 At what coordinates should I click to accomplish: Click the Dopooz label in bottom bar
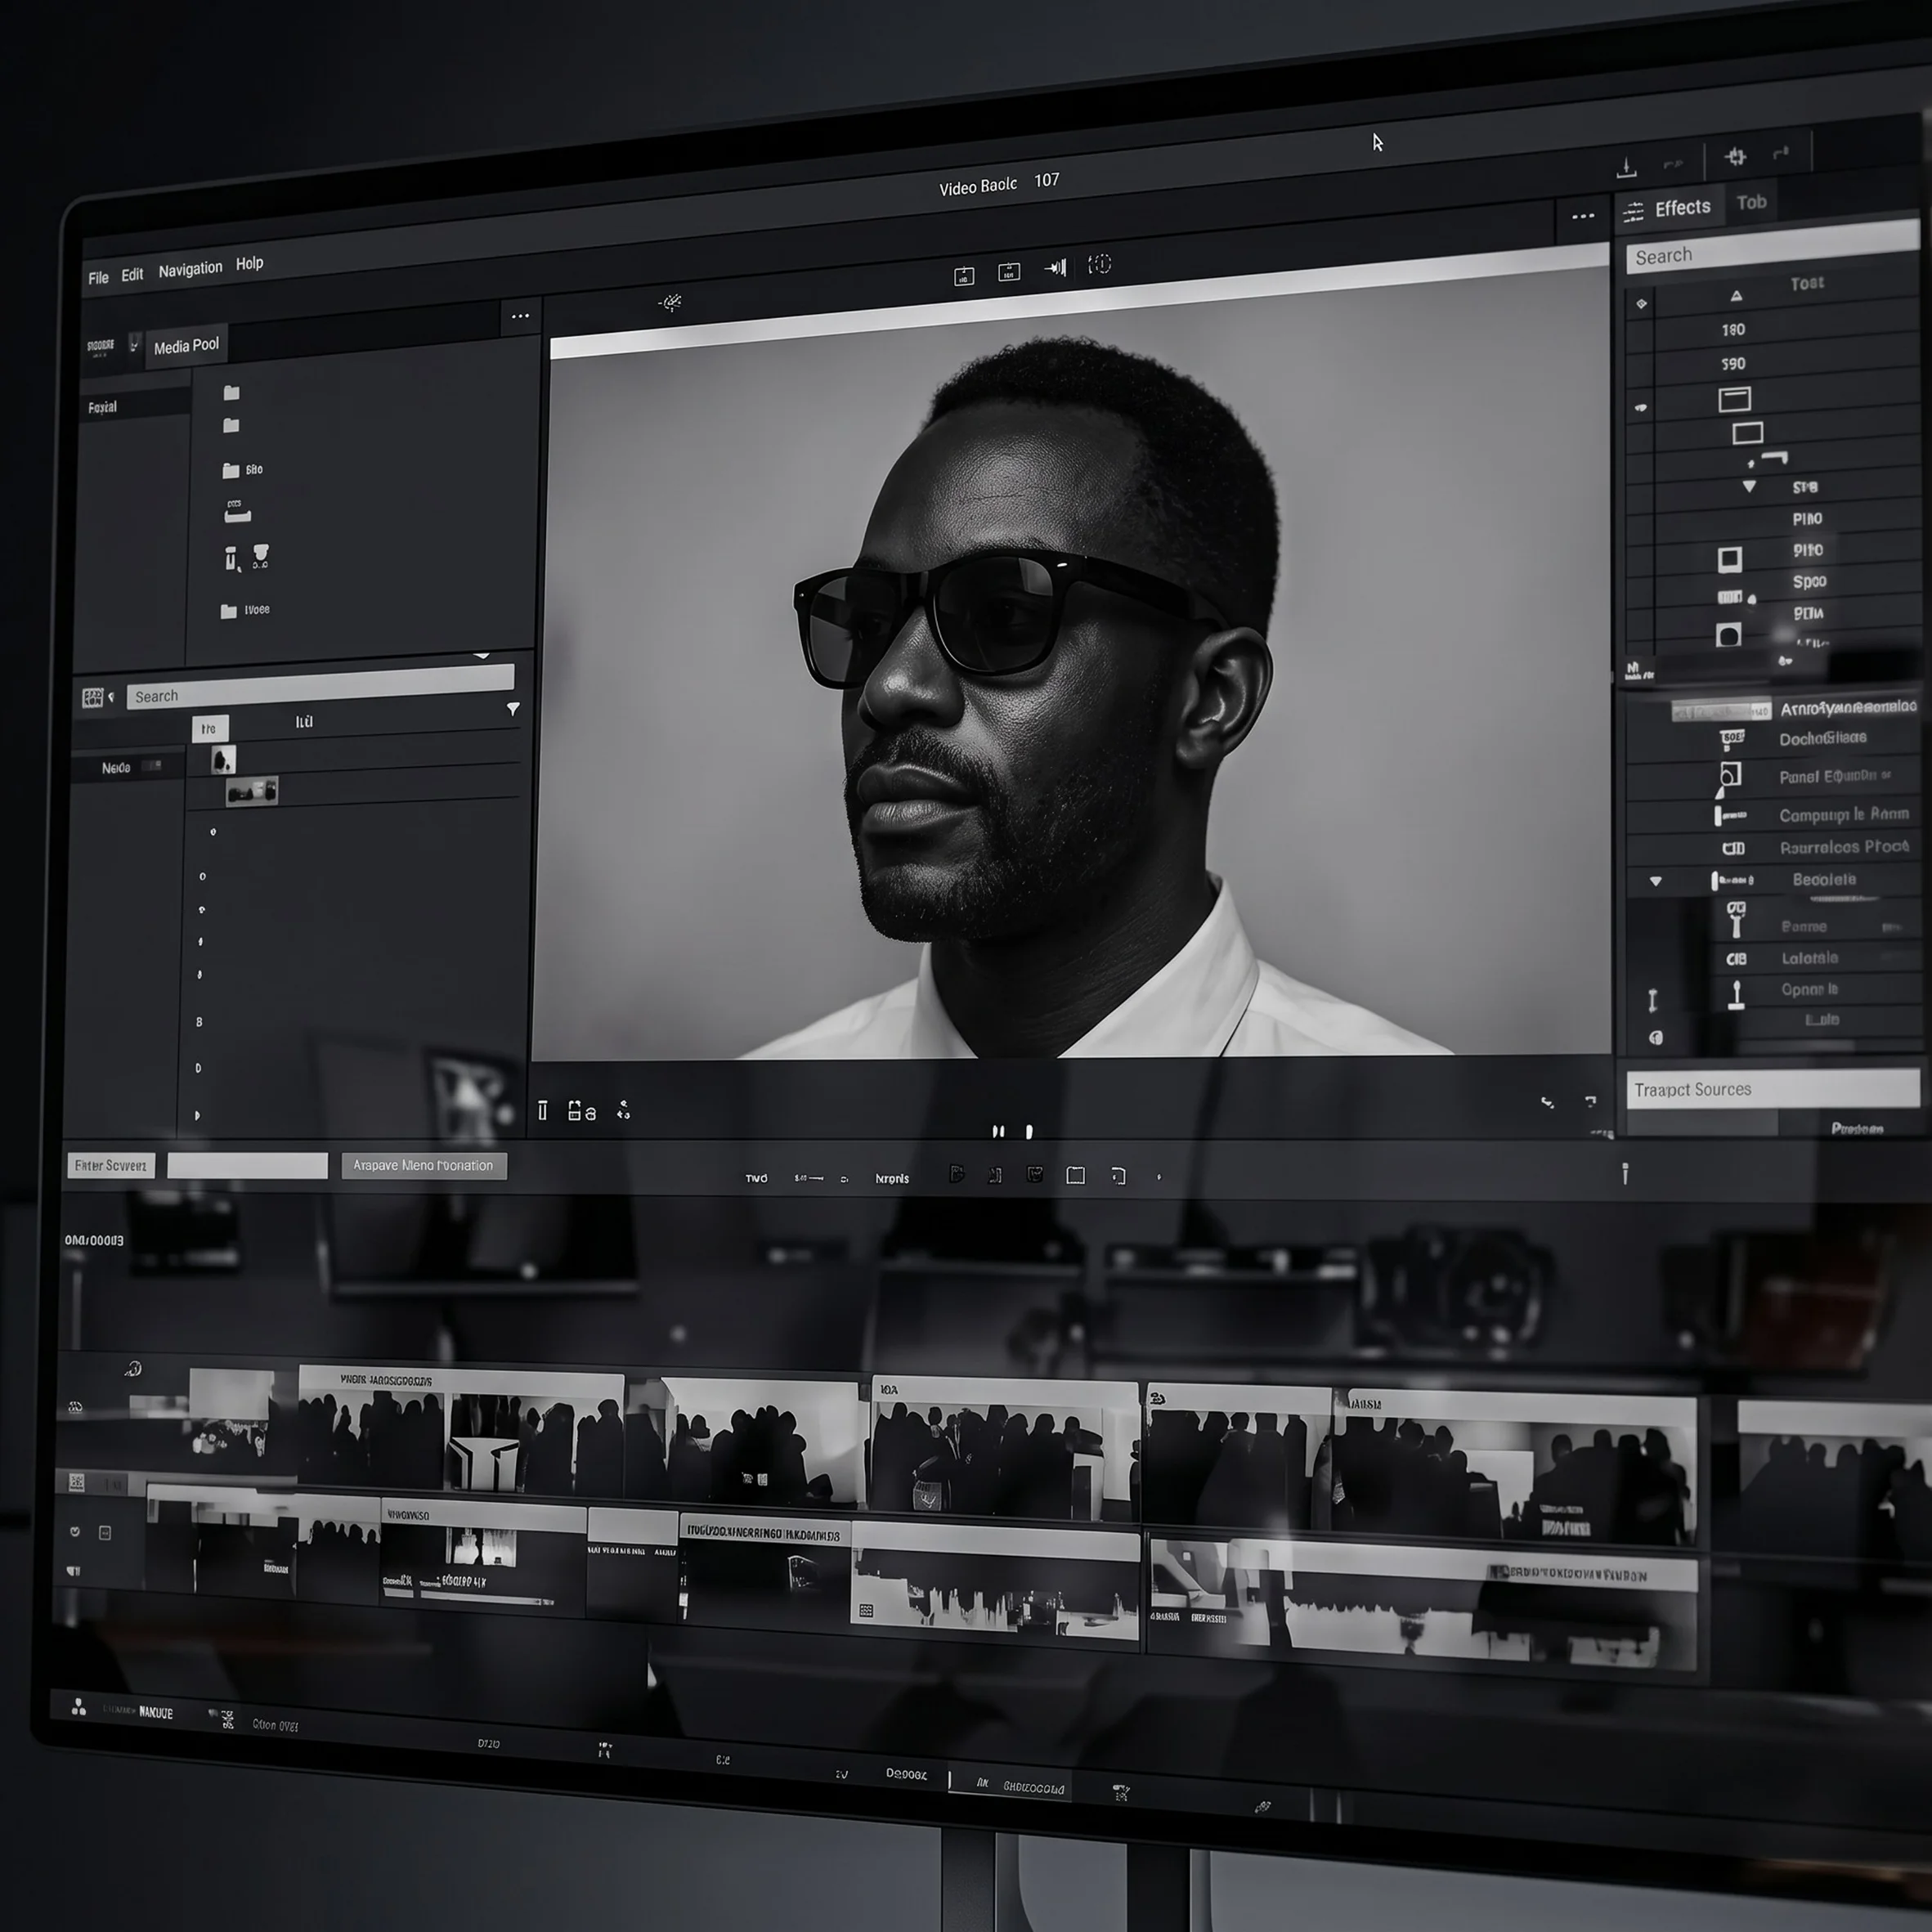pyautogui.click(x=906, y=1774)
